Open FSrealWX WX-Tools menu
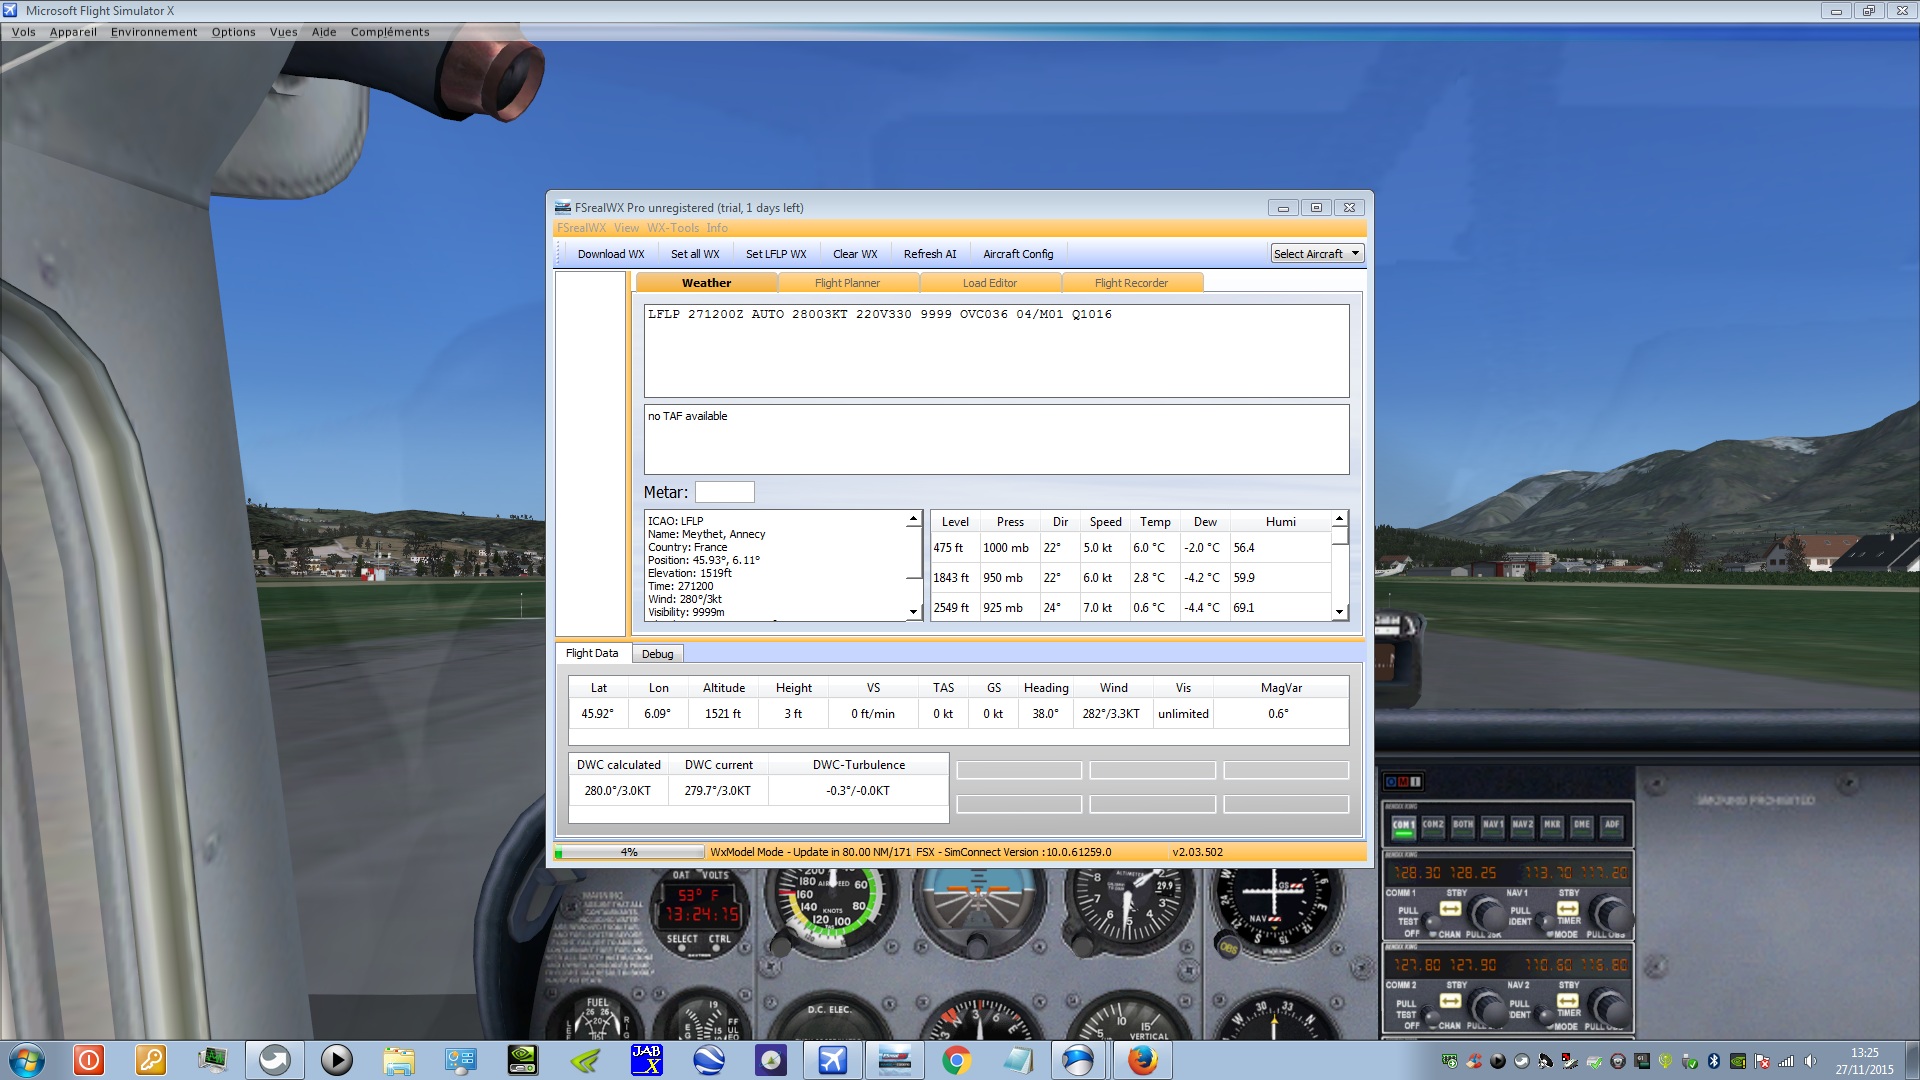 click(x=672, y=228)
